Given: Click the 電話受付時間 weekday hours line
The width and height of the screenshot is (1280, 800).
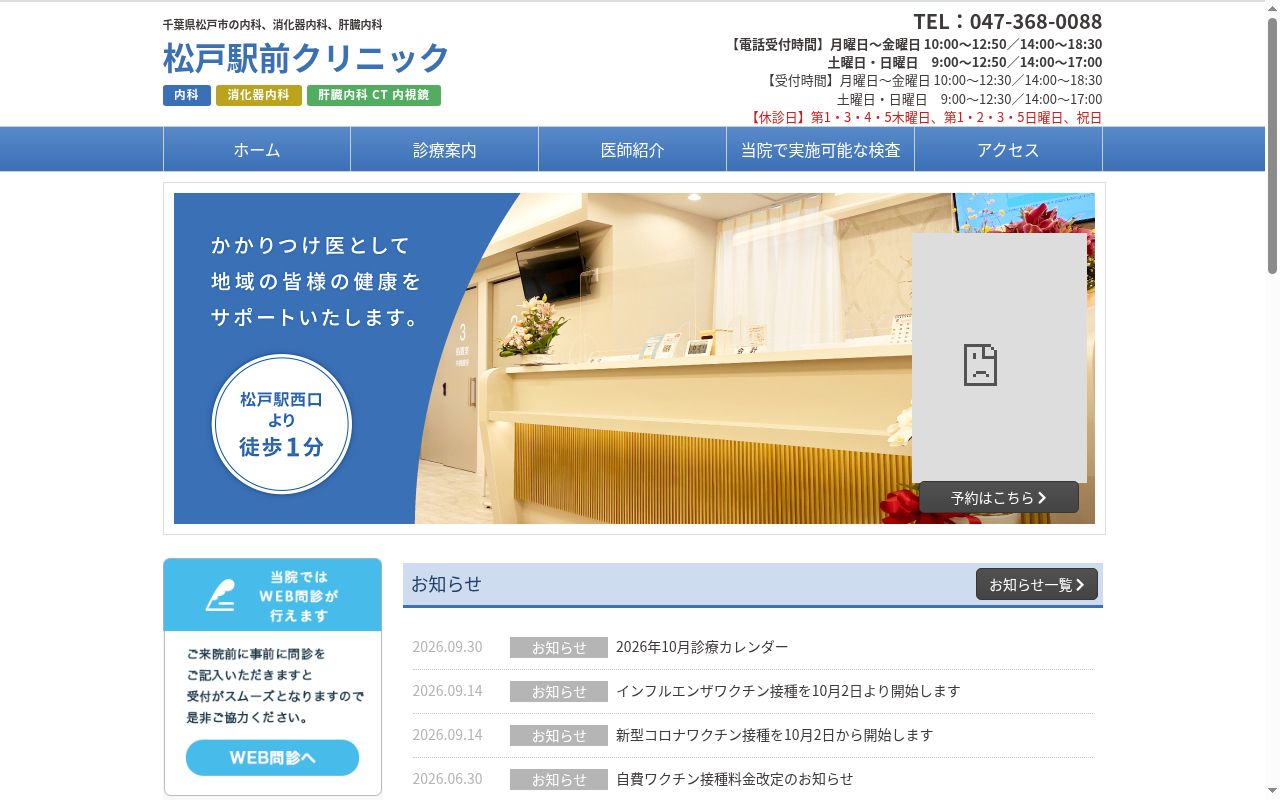Looking at the screenshot, I should [x=915, y=44].
